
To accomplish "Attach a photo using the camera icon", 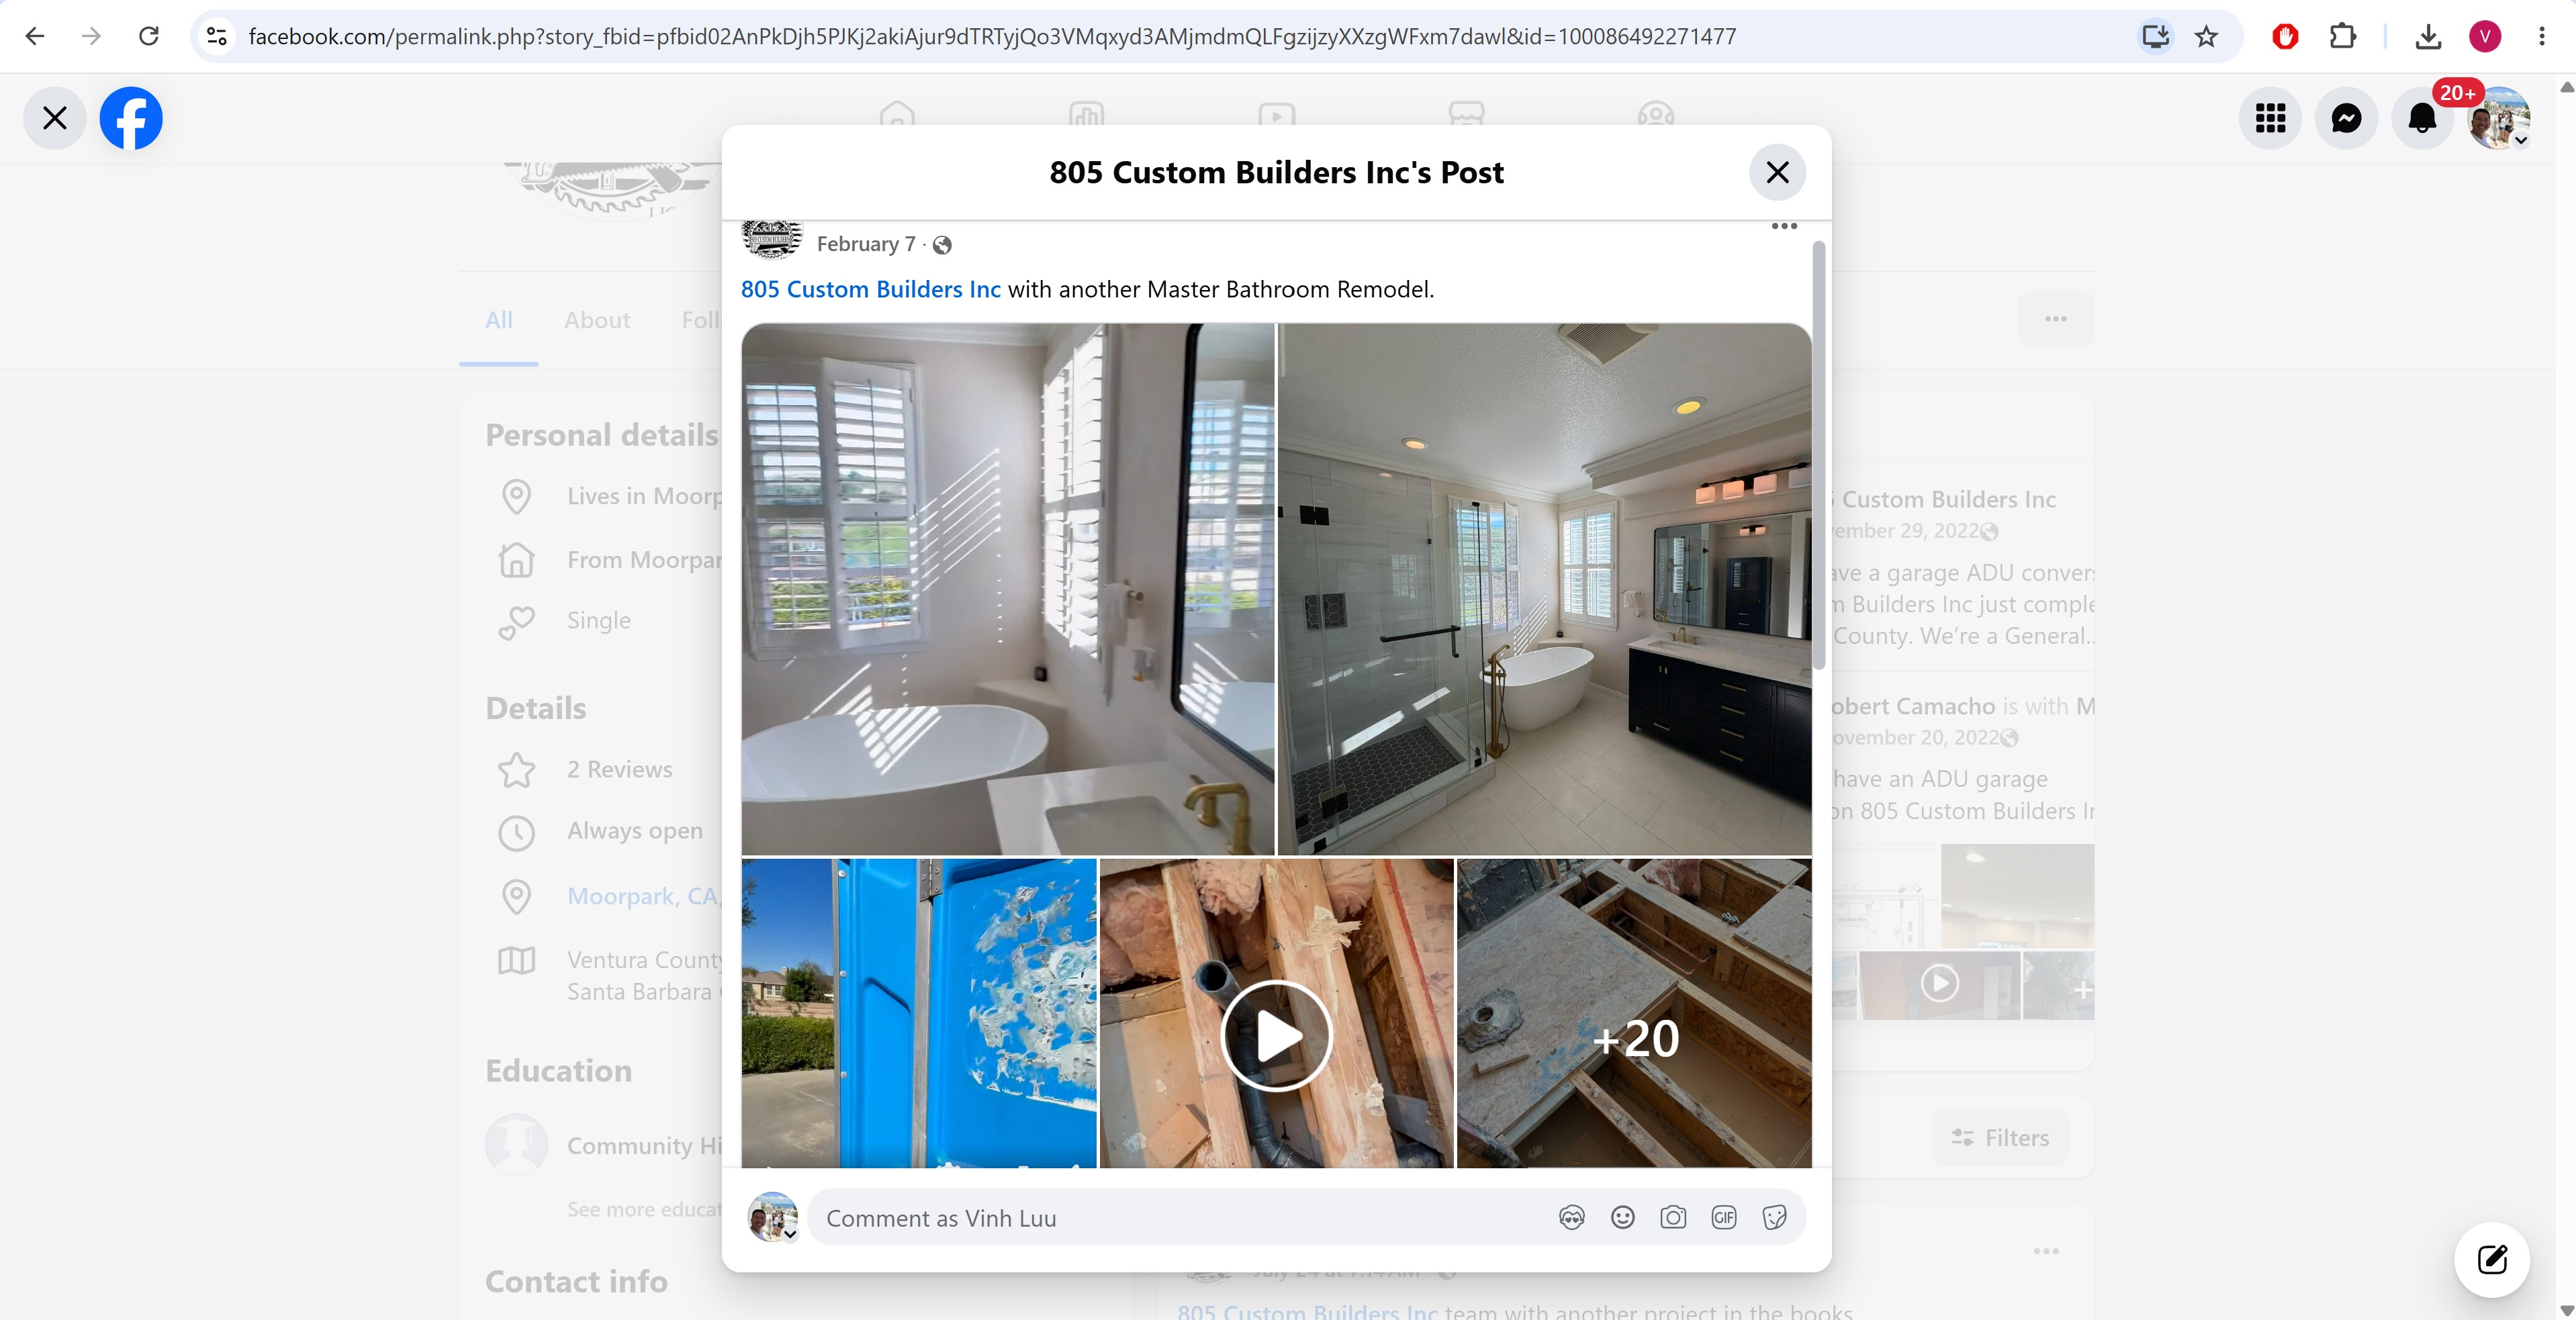I will coord(1673,1217).
